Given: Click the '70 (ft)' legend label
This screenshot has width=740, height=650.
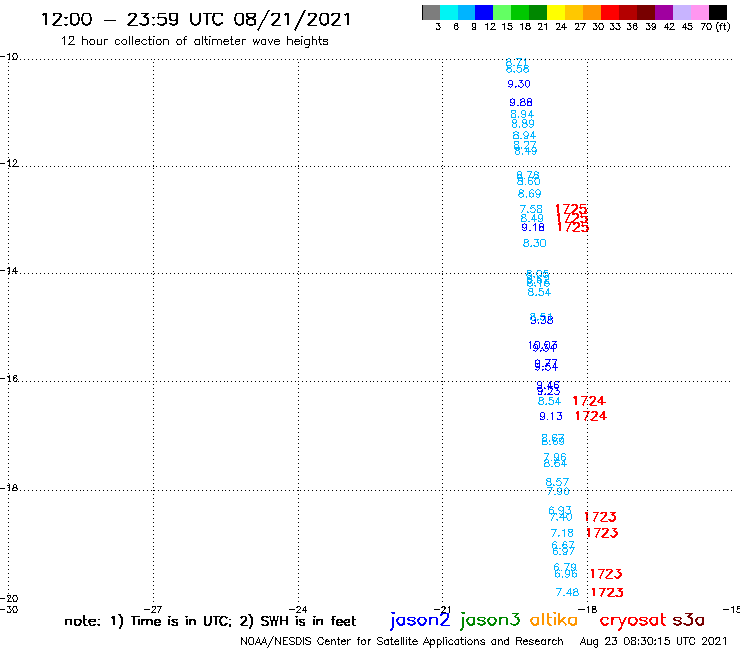Looking at the screenshot, I should point(715,27).
